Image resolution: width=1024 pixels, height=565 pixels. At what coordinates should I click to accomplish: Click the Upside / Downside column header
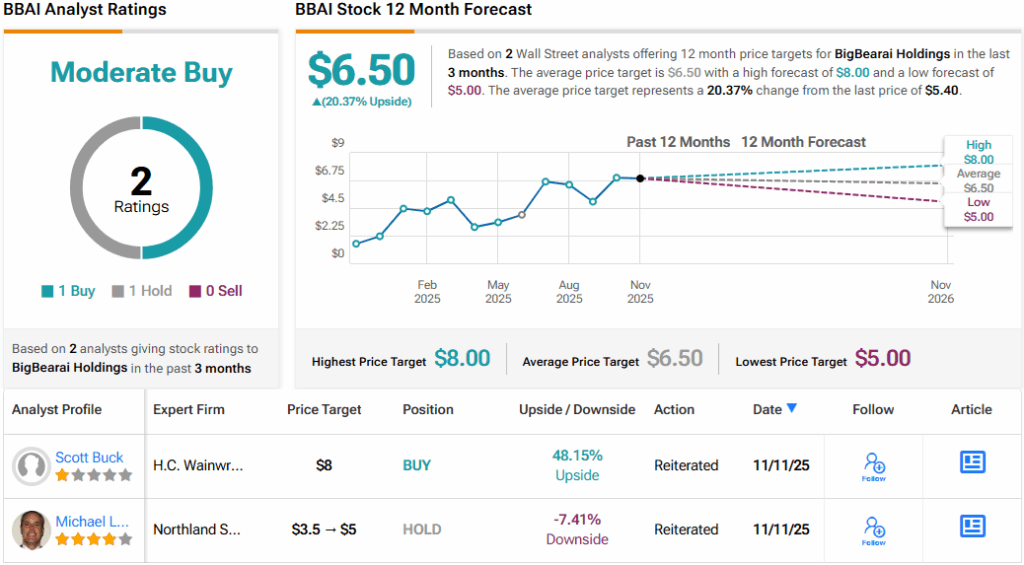pos(577,410)
